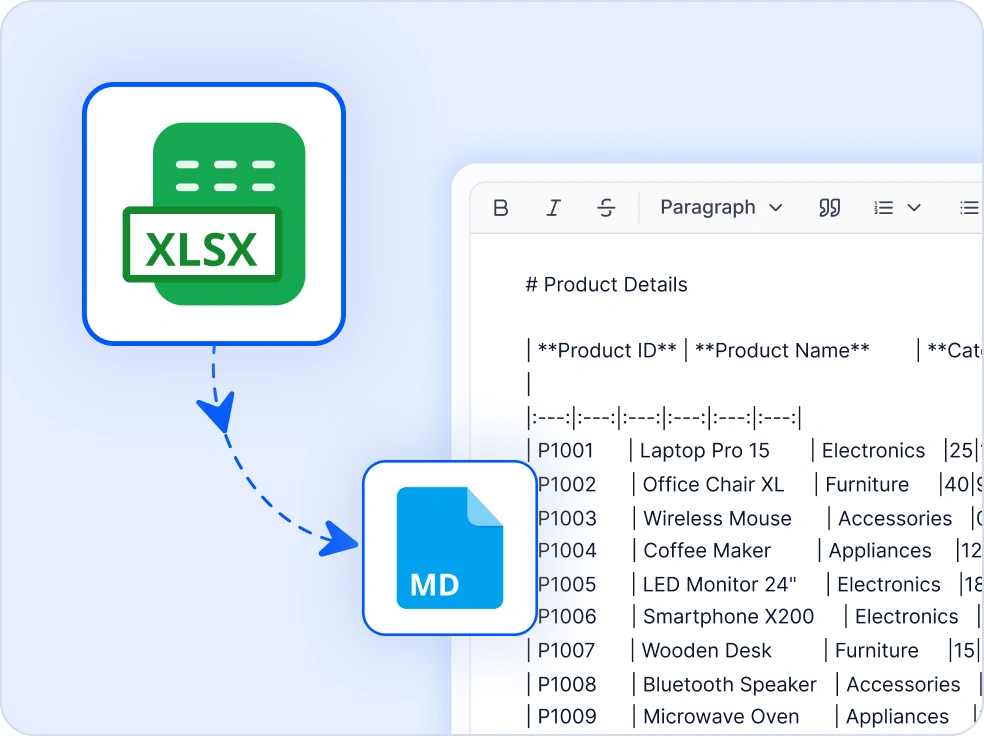
Task: Click 'Appliances' in the Microwave Oven row
Action: click(897, 716)
